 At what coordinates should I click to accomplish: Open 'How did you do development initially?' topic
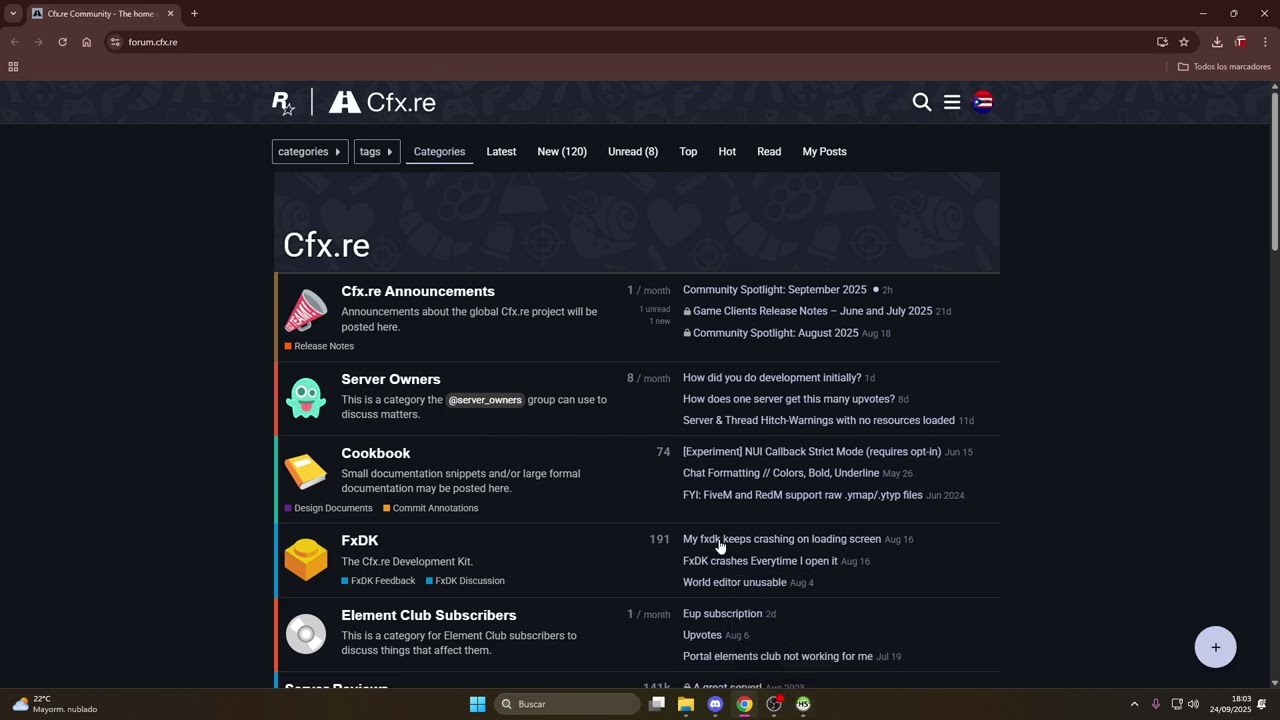(x=772, y=378)
